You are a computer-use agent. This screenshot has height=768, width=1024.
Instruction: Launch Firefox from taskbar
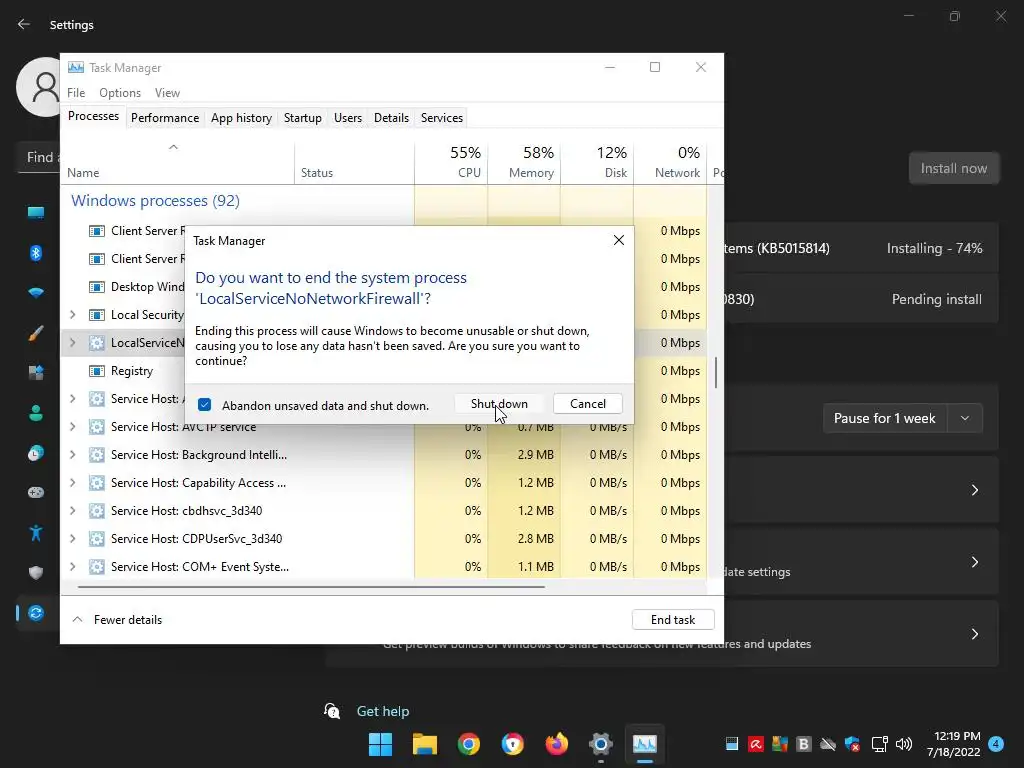(556, 744)
